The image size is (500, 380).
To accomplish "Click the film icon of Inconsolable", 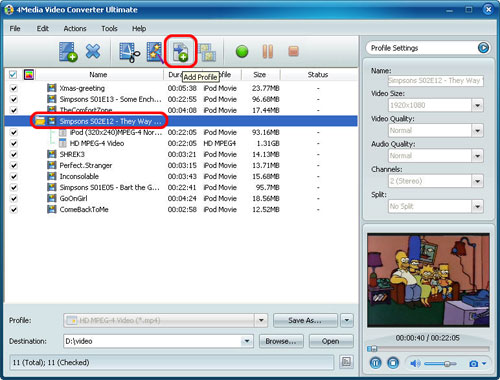I will tap(52, 176).
